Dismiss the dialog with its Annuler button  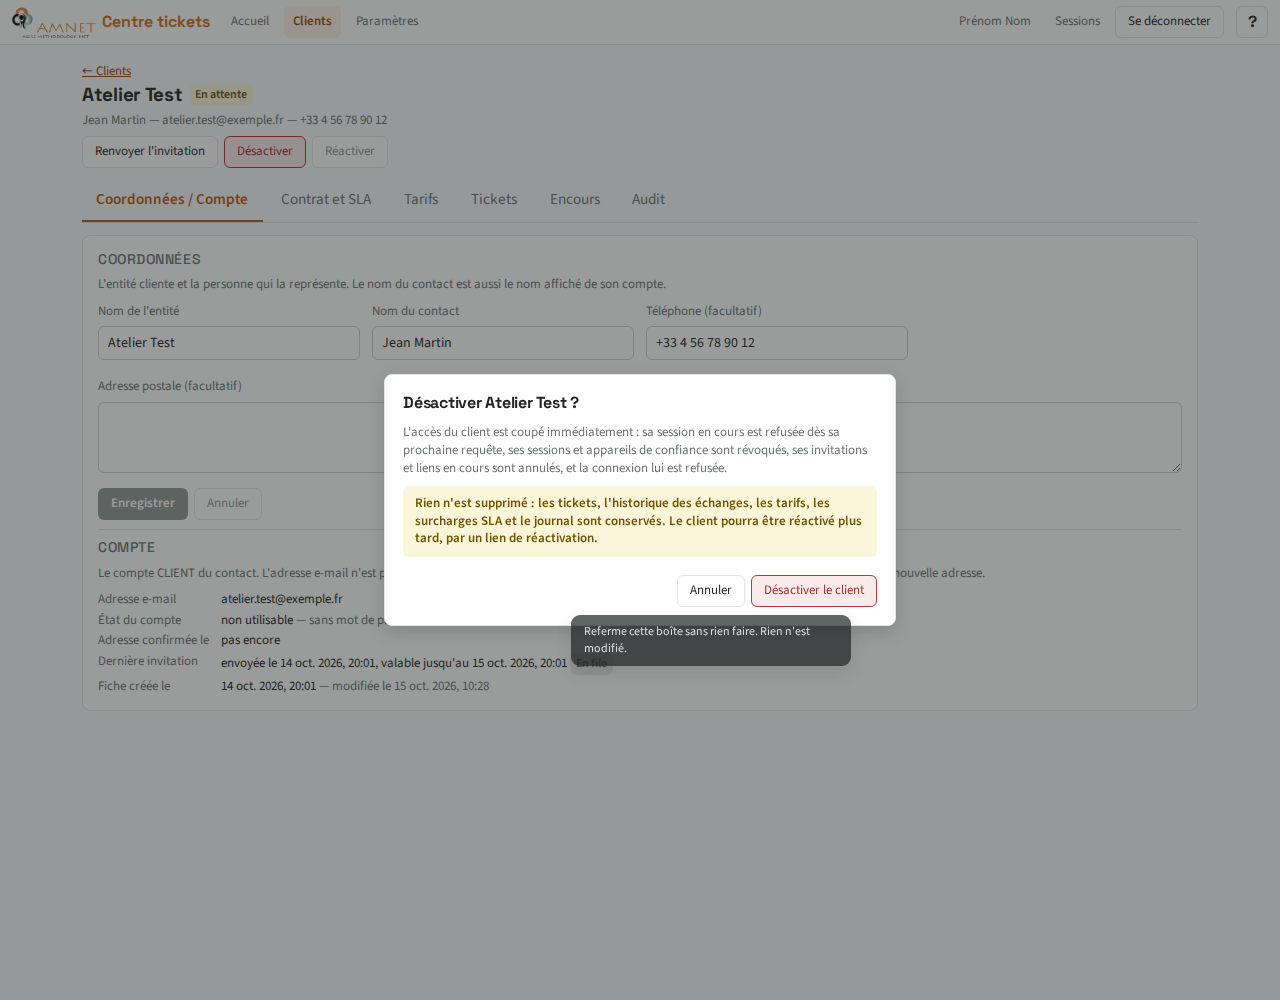[711, 591]
